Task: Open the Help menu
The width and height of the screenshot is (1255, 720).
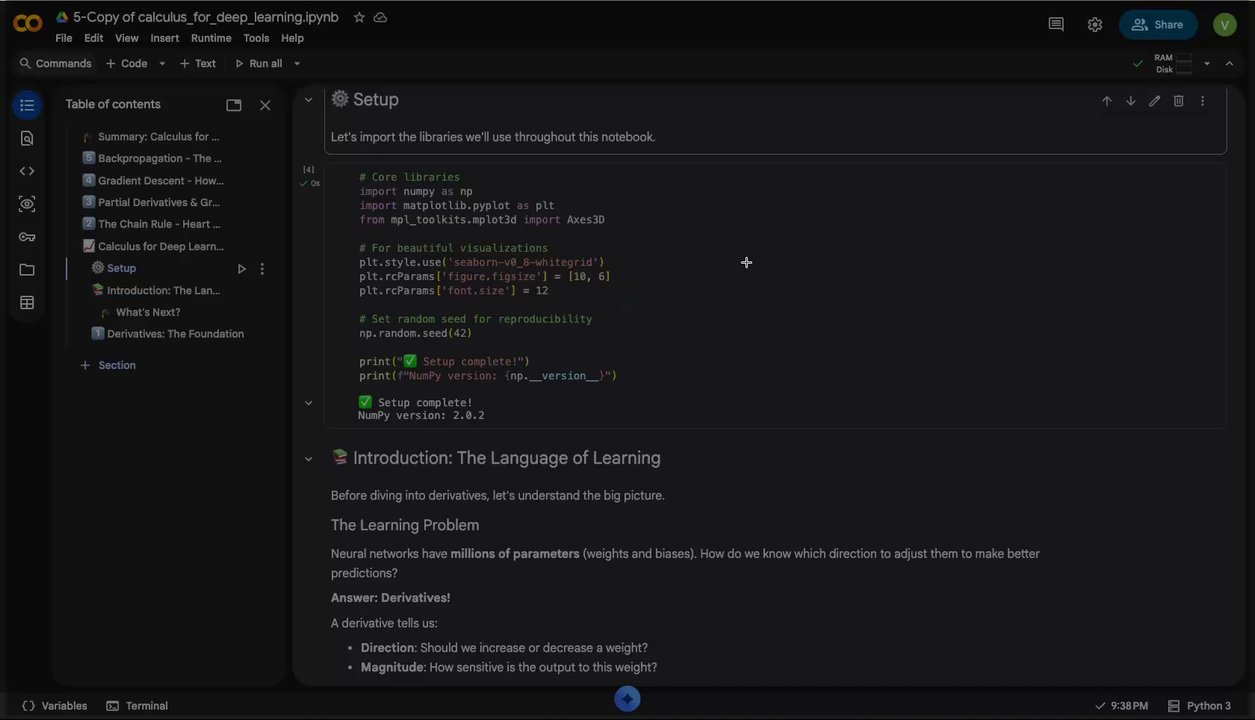Action: pos(292,38)
